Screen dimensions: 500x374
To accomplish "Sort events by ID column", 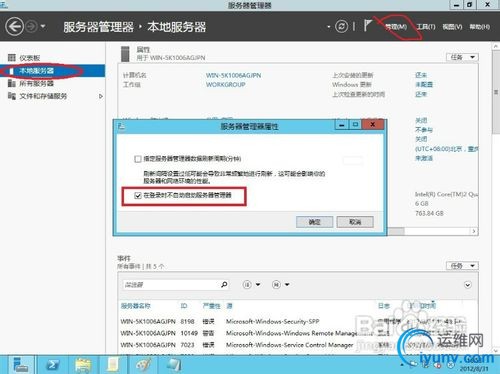I will 184,306.
